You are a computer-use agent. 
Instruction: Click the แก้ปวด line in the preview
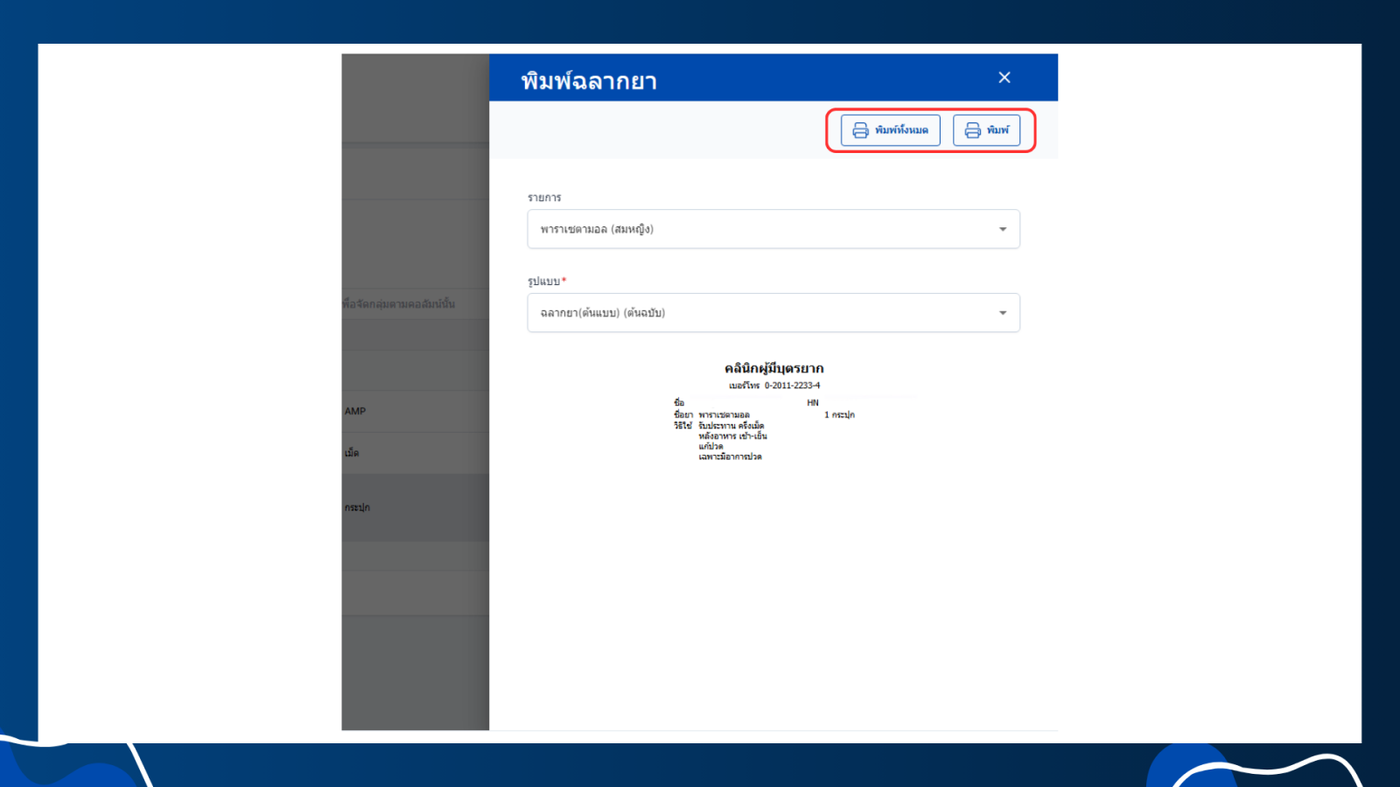pos(710,446)
